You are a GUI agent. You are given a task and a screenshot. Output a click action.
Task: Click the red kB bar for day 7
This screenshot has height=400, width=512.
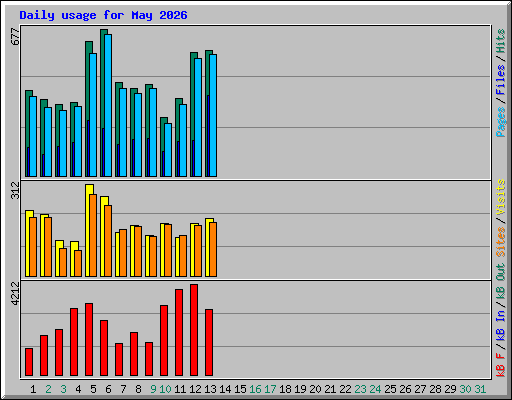(119, 360)
